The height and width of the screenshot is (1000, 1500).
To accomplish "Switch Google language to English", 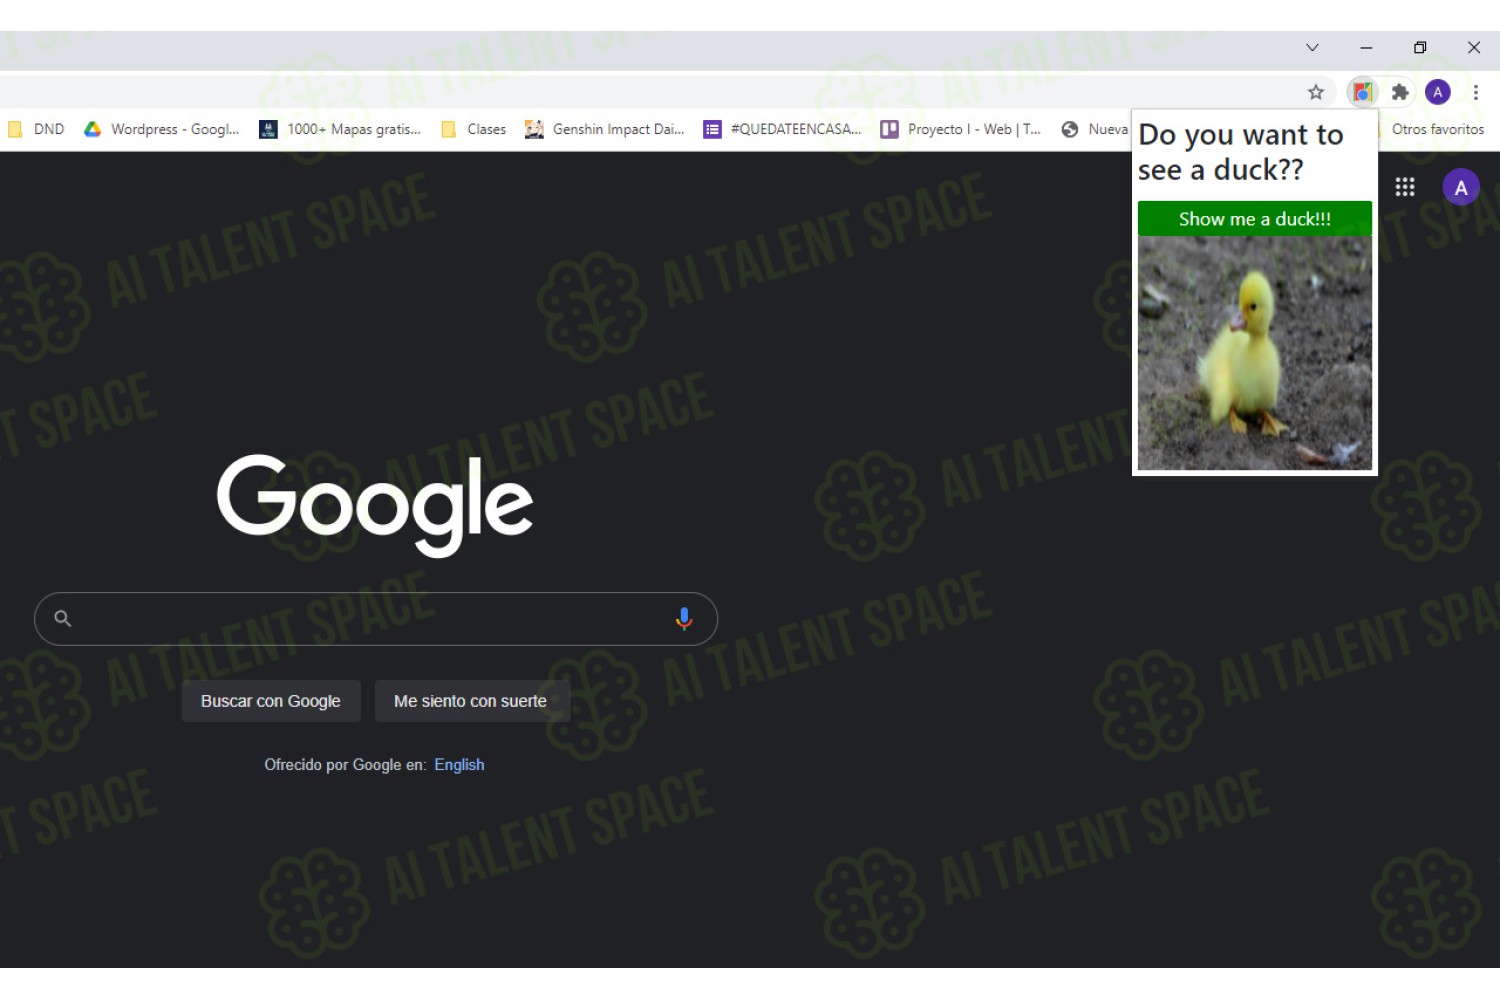I will tap(459, 765).
